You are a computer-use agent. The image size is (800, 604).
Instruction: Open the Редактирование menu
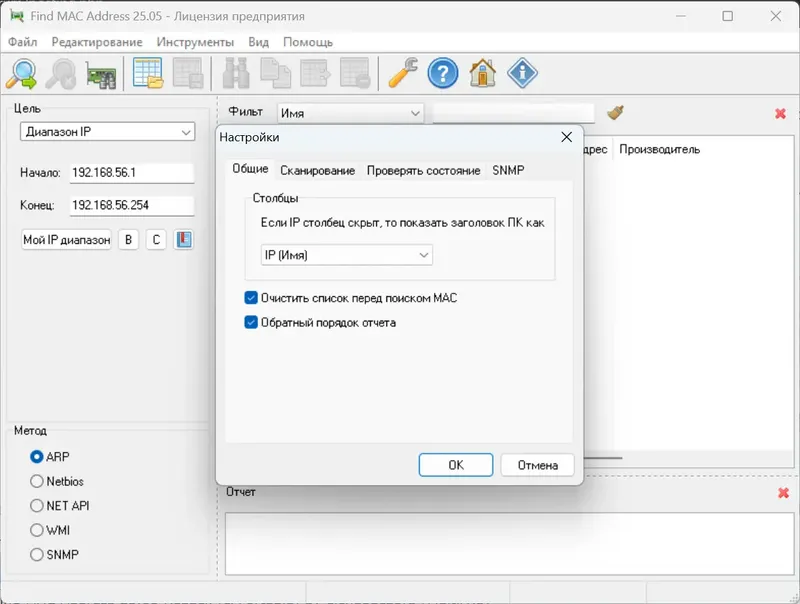[97, 42]
